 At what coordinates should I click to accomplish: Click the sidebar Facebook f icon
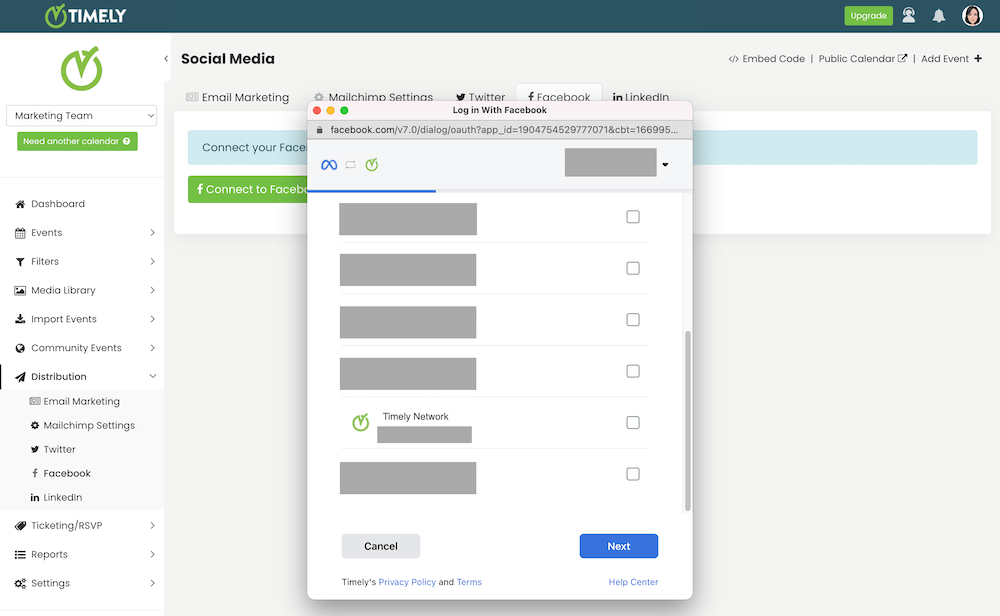pyautogui.click(x=35, y=473)
